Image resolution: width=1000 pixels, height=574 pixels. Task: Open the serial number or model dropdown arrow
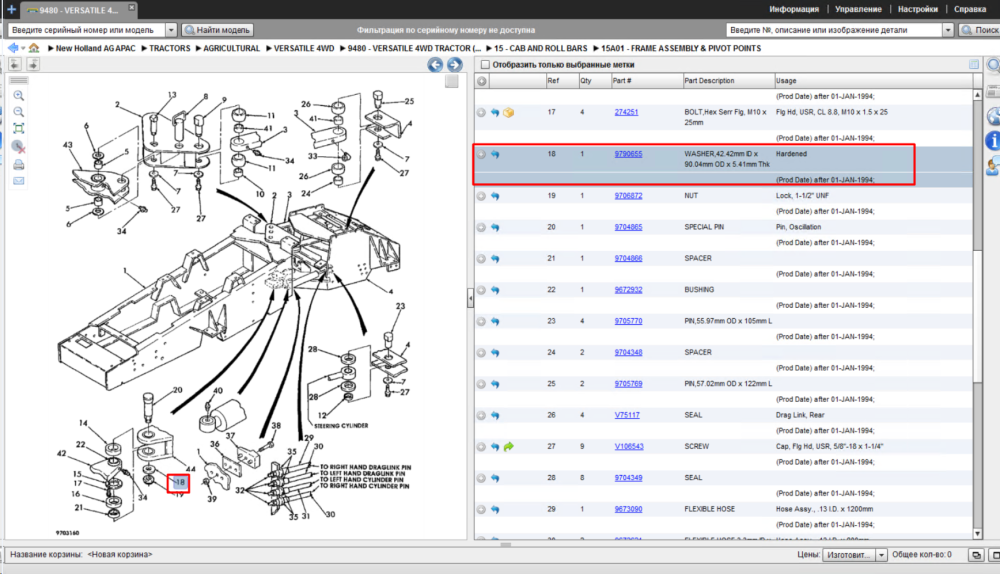(171, 30)
